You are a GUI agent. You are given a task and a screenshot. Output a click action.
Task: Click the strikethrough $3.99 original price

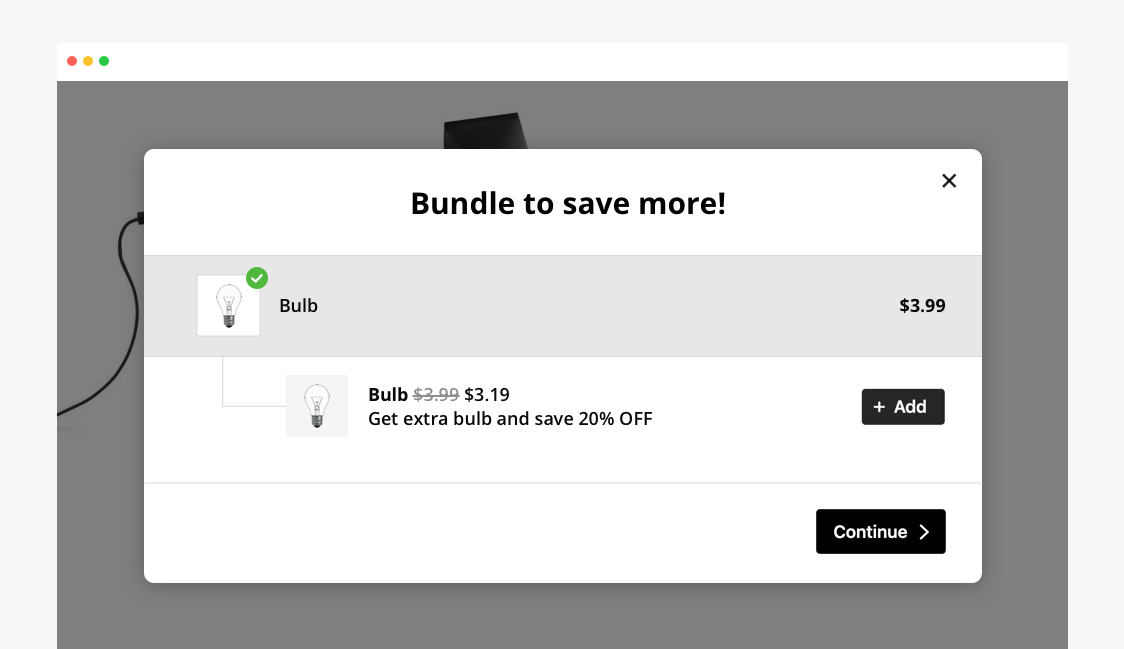click(x=436, y=394)
